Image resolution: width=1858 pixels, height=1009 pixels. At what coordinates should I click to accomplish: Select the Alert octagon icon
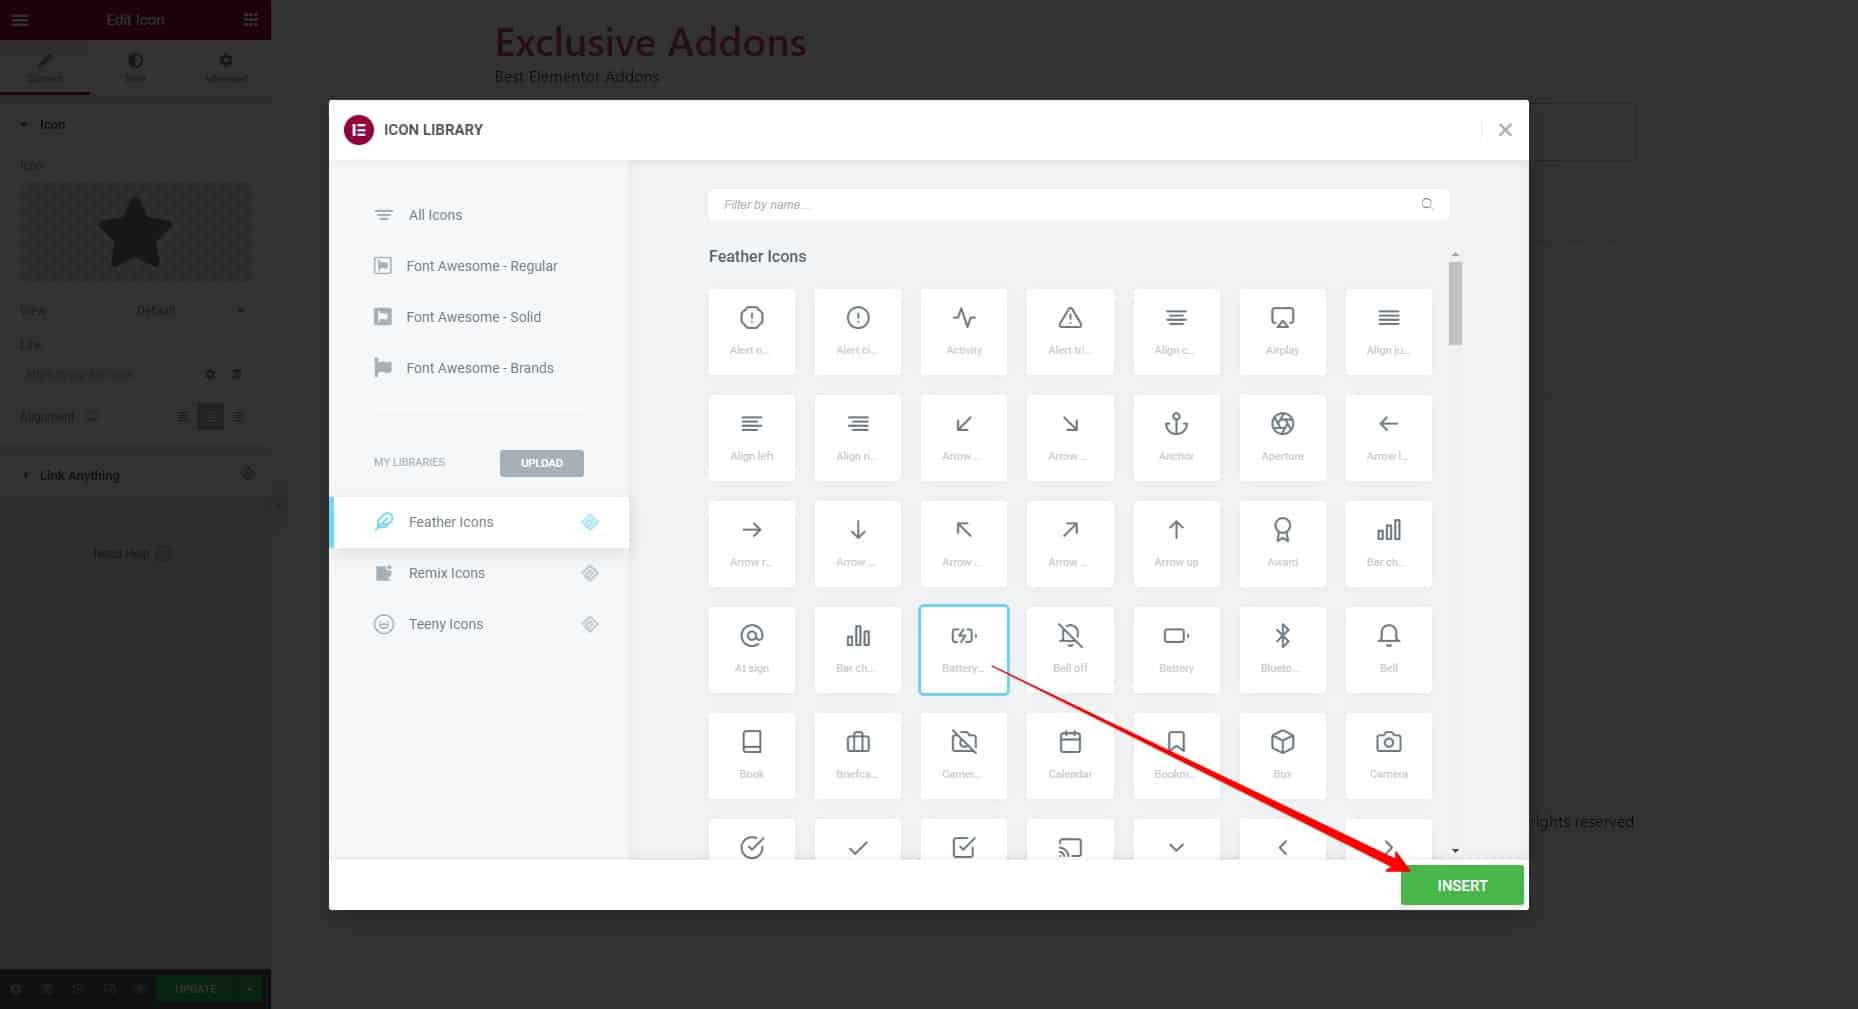coord(752,332)
